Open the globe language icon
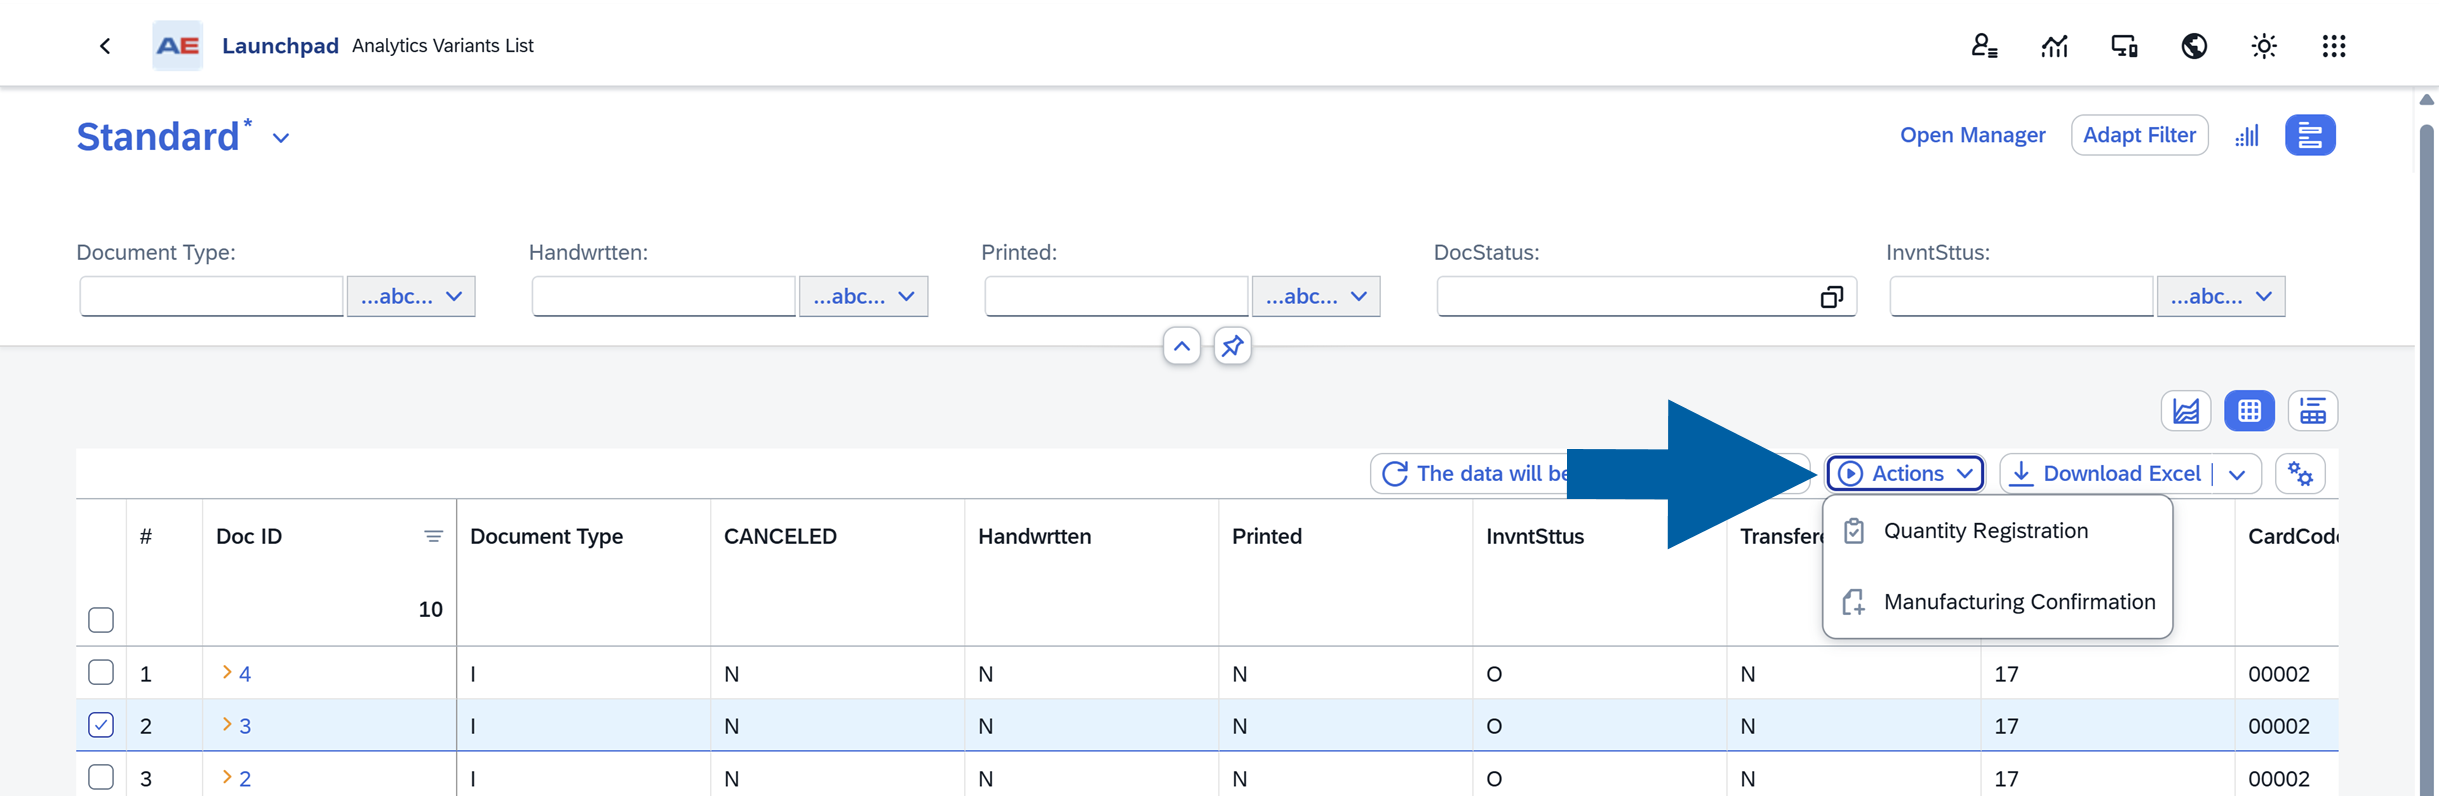2439x796 pixels. [x=2194, y=46]
